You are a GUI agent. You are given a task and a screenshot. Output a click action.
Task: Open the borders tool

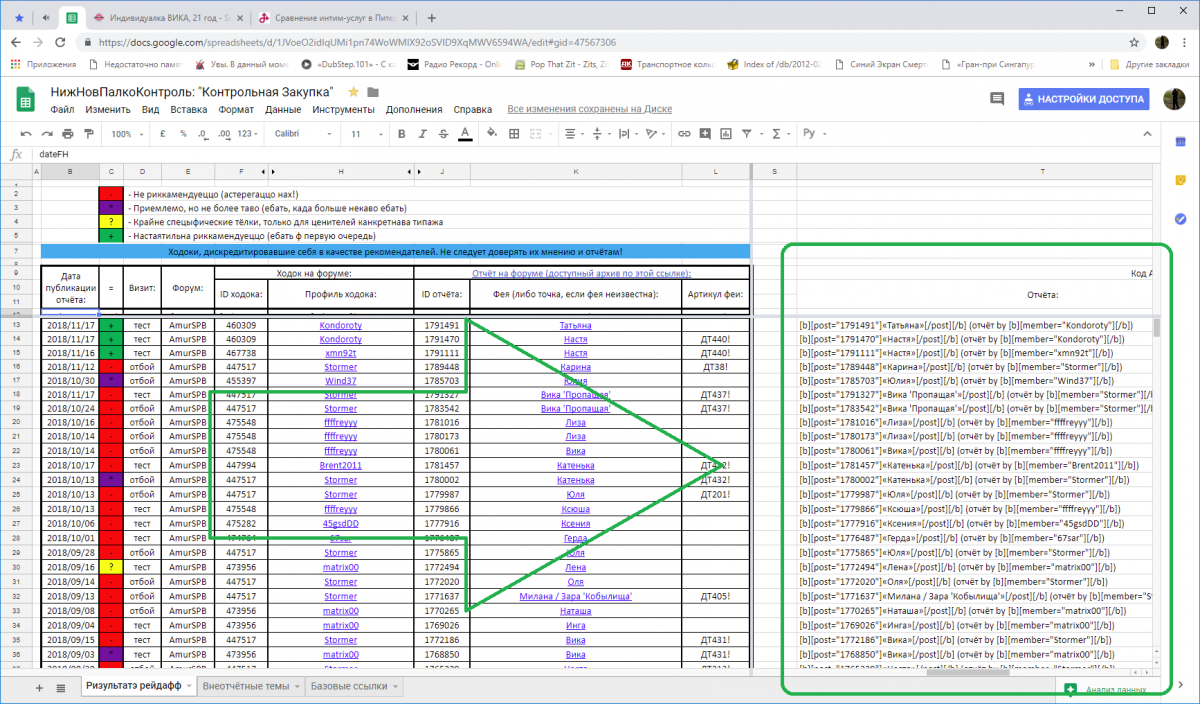(515, 133)
